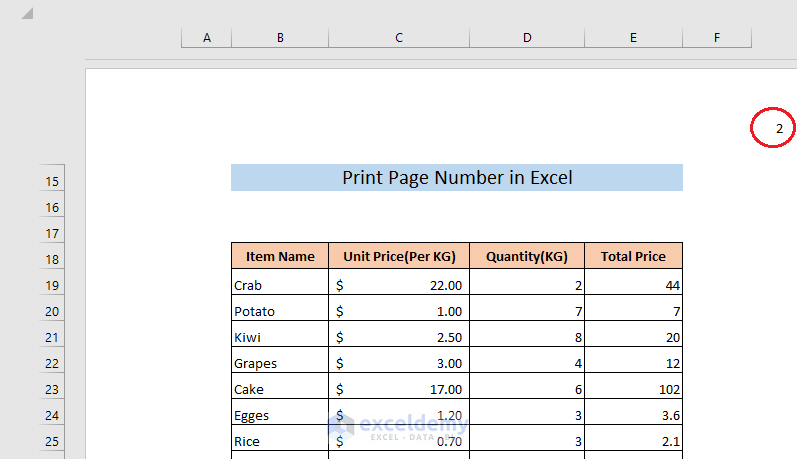Click the Crab quantity cell 2

tap(527, 282)
